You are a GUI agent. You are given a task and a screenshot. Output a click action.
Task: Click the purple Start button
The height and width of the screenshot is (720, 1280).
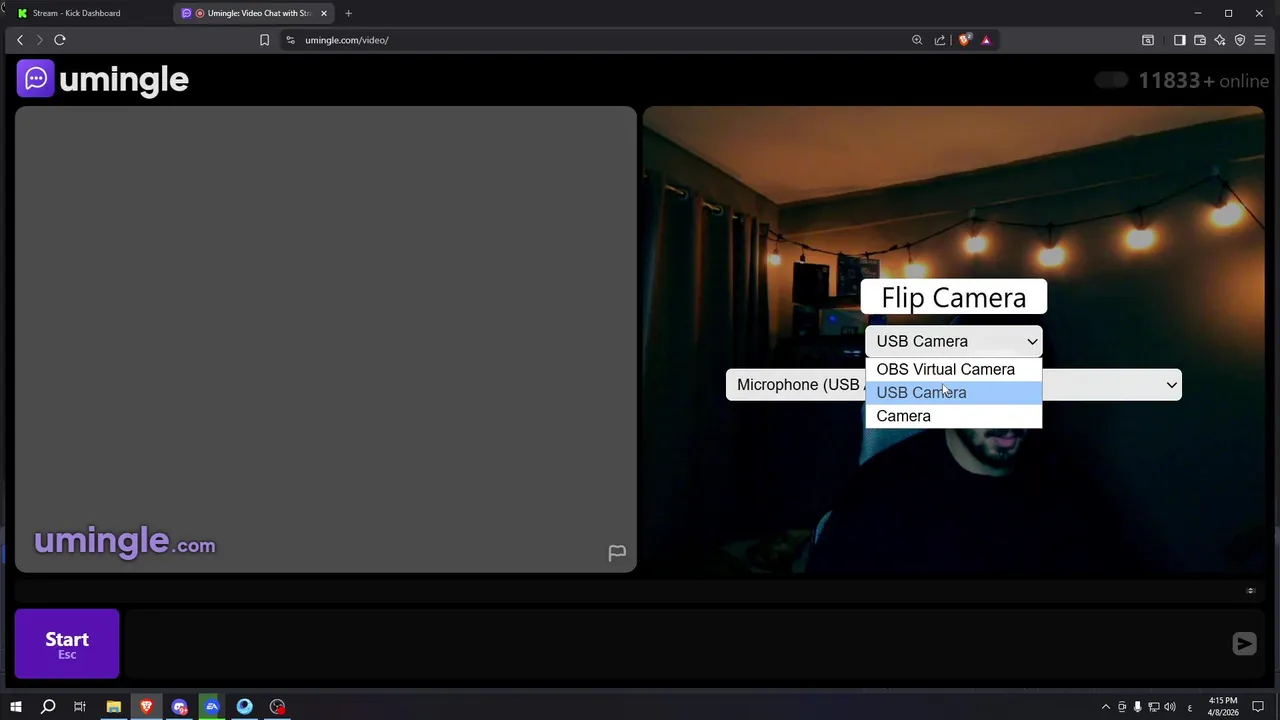pyautogui.click(x=67, y=644)
